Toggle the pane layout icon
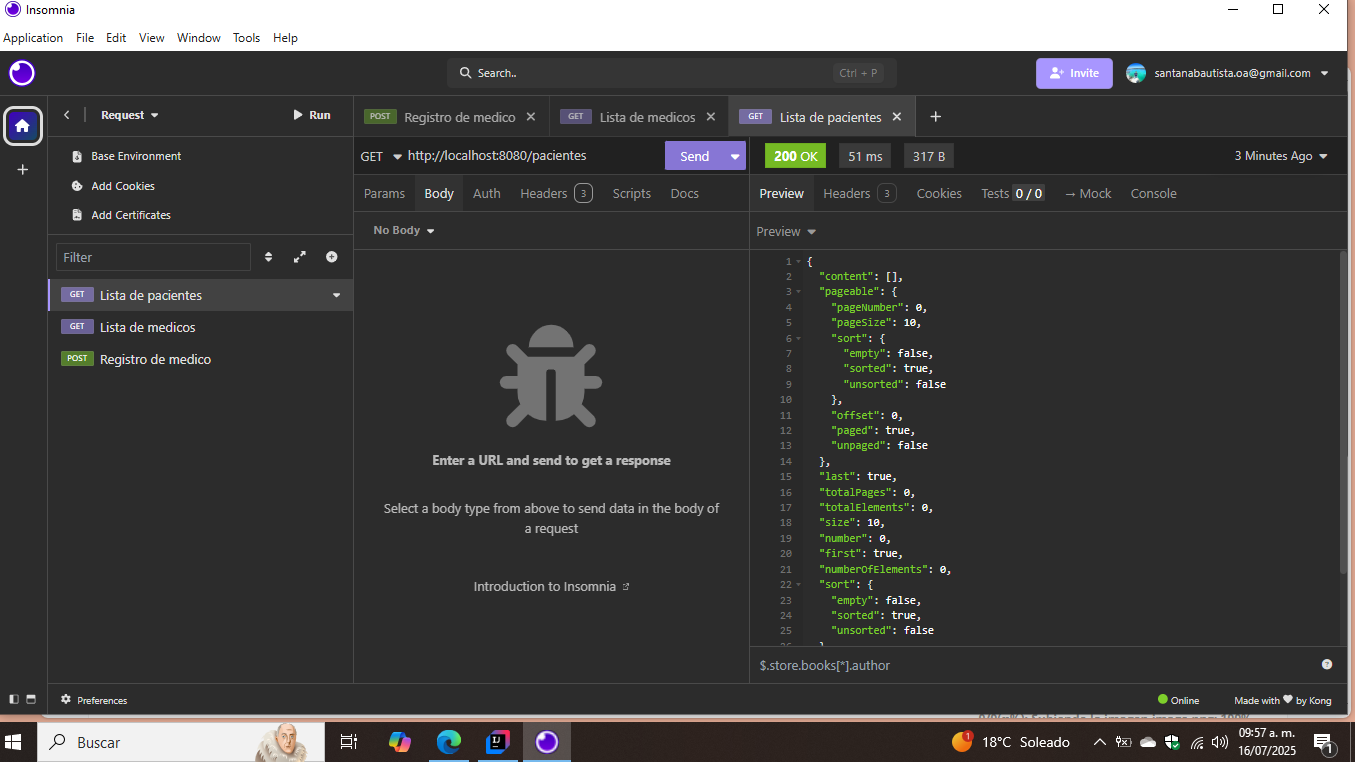Screen dimensions: 1355x762 31,700
